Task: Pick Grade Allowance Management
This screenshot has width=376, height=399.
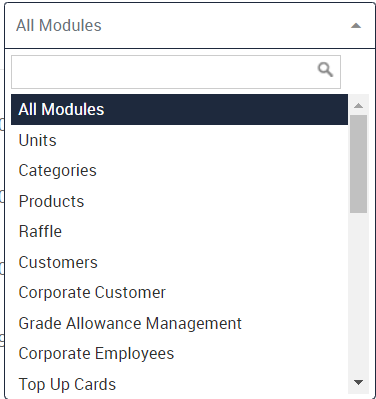Action: pyautogui.click(x=179, y=323)
